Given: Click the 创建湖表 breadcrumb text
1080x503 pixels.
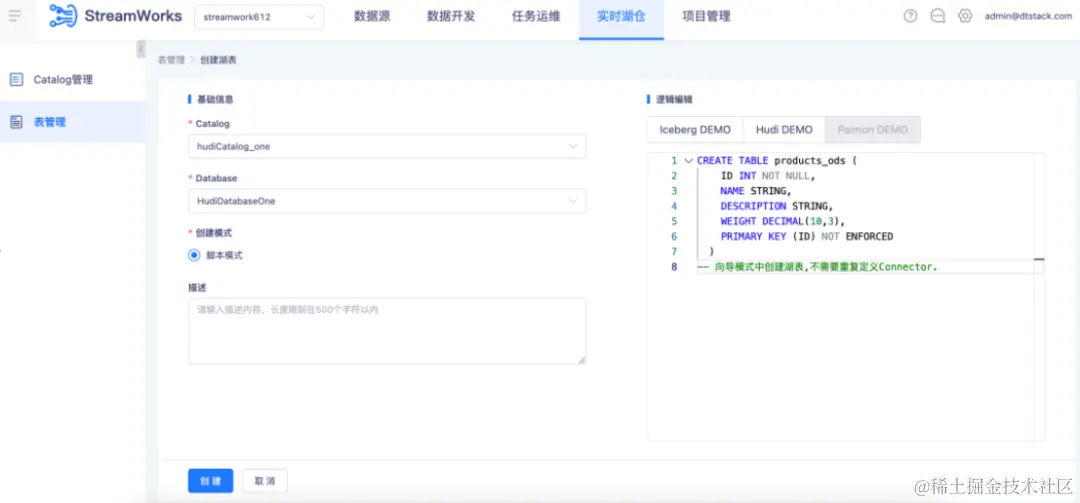Looking at the screenshot, I should pyautogui.click(x=218, y=60).
